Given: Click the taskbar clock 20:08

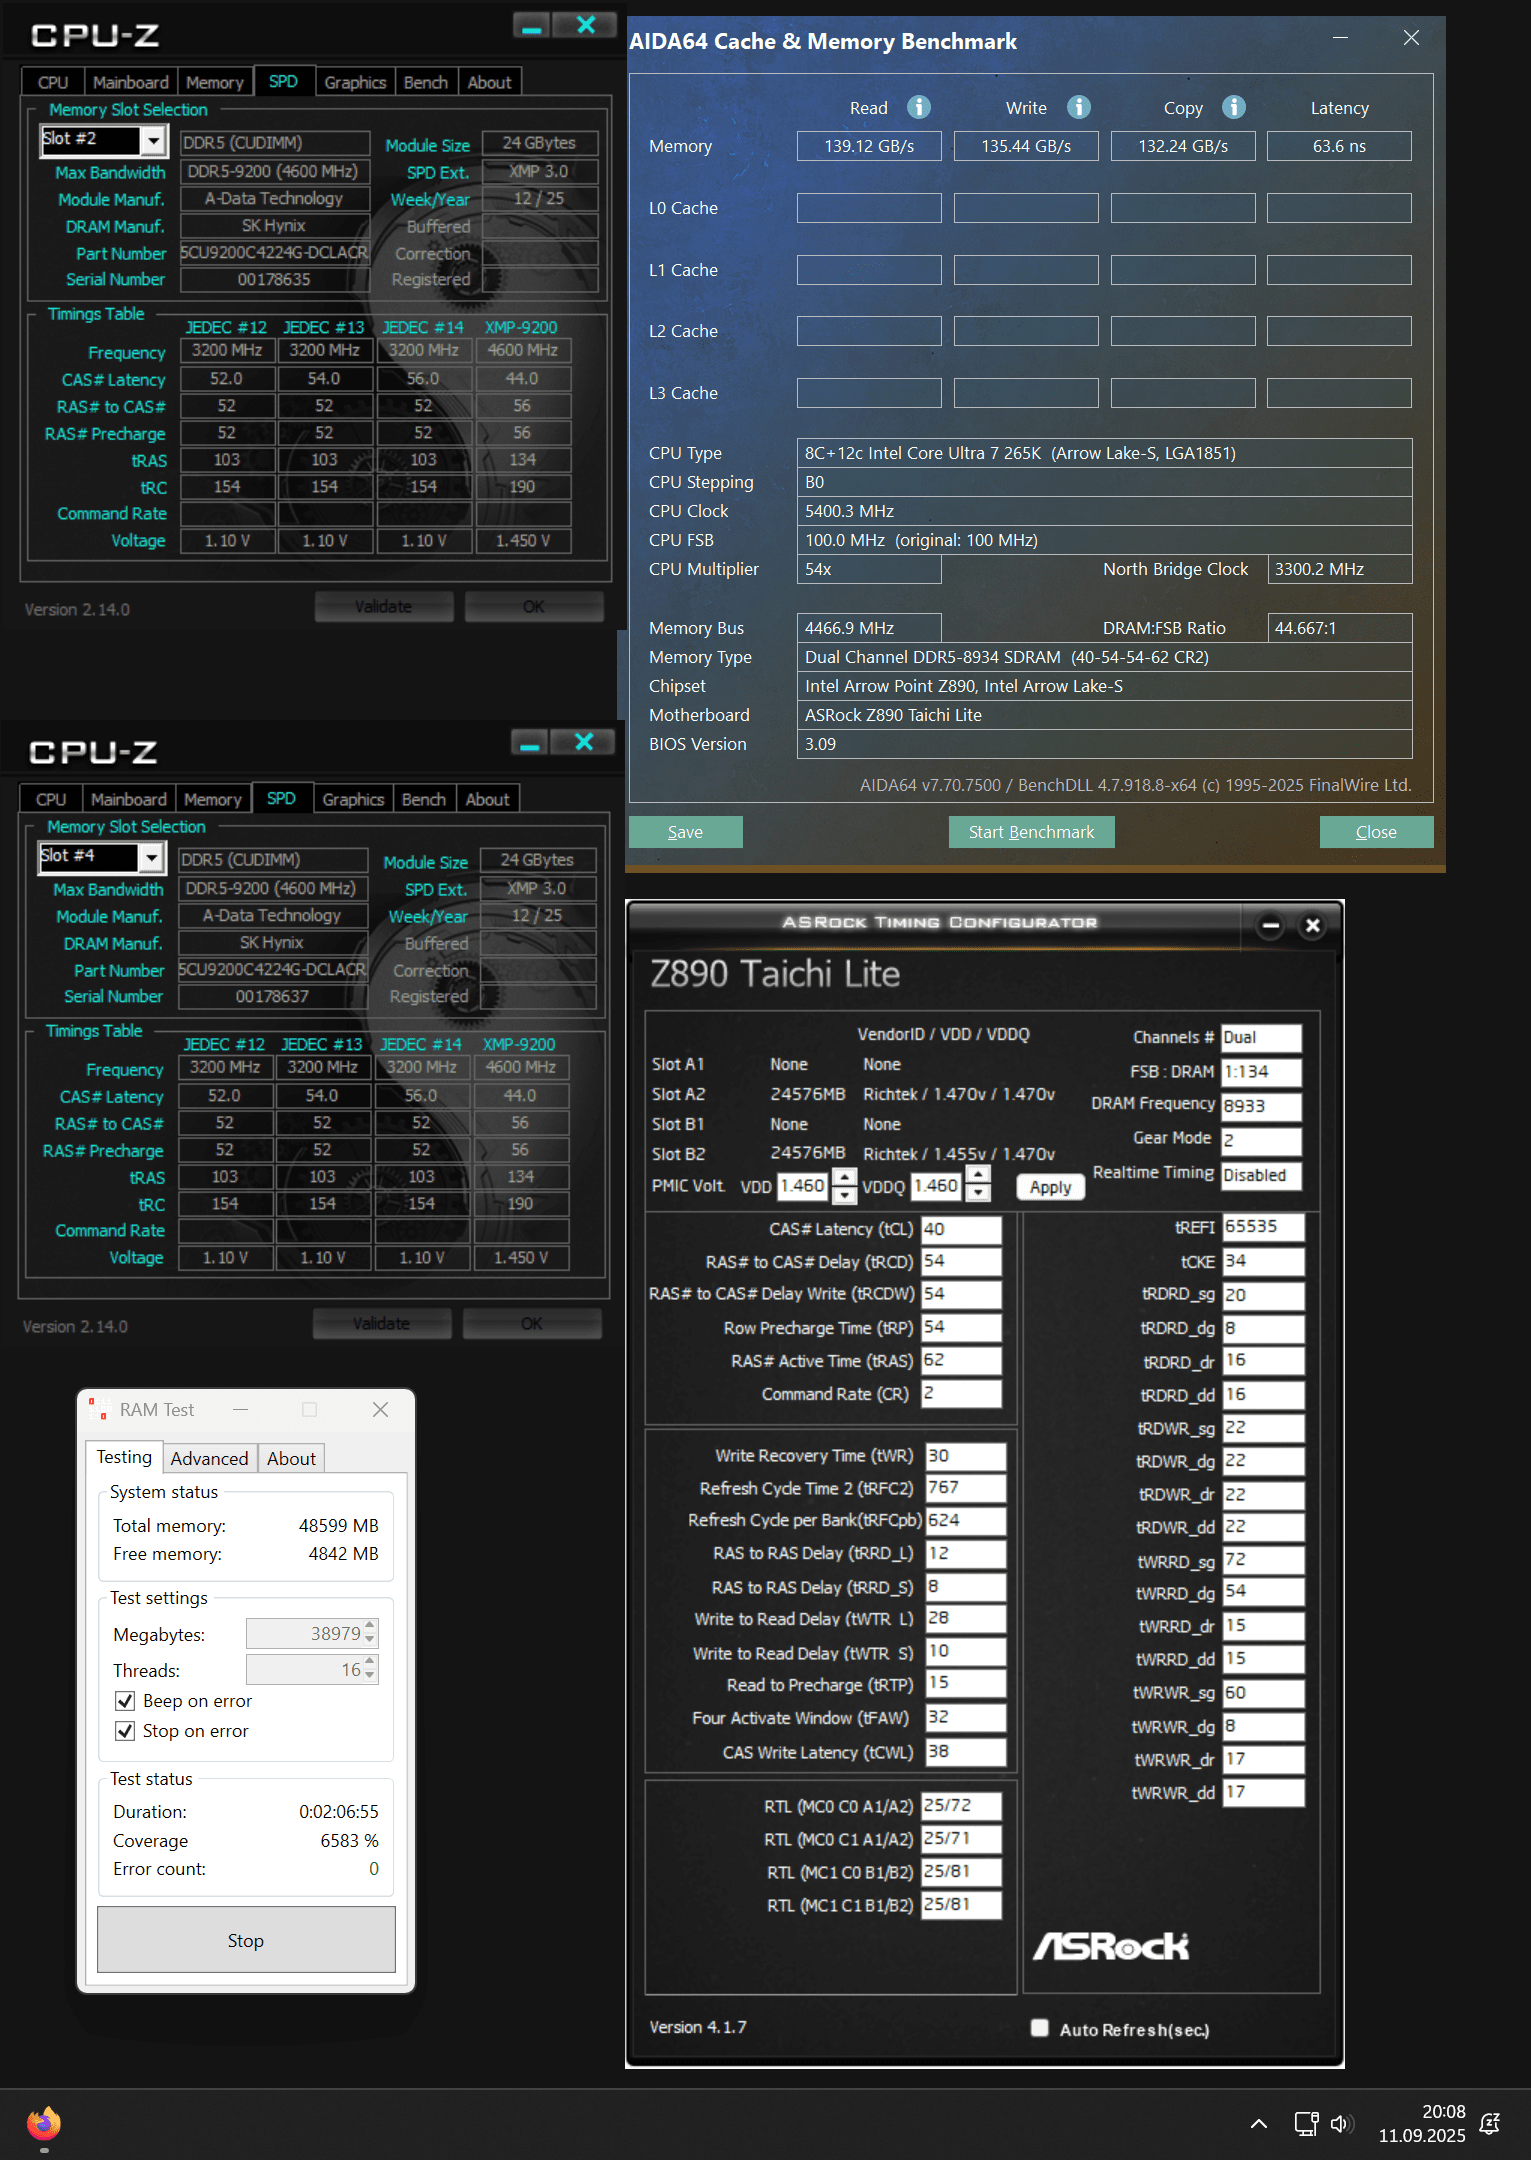Looking at the screenshot, I should (x=1443, y=2111).
